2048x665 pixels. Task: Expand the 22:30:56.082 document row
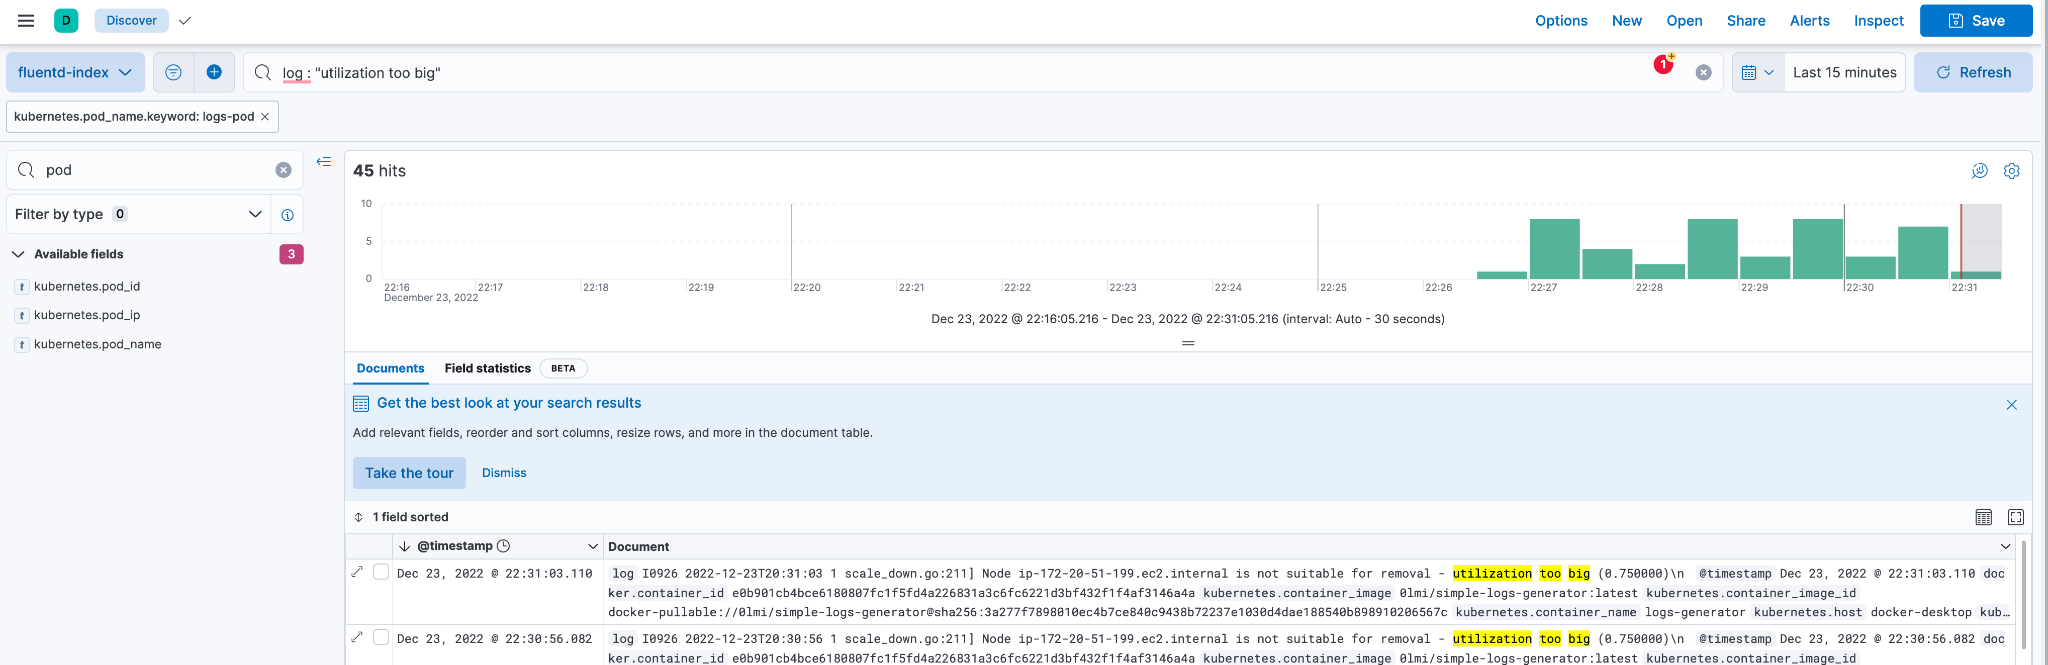357,637
